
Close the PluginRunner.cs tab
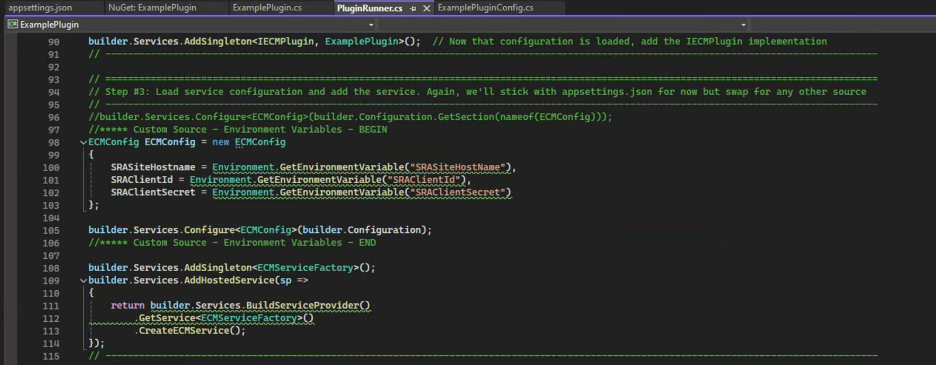426,9
